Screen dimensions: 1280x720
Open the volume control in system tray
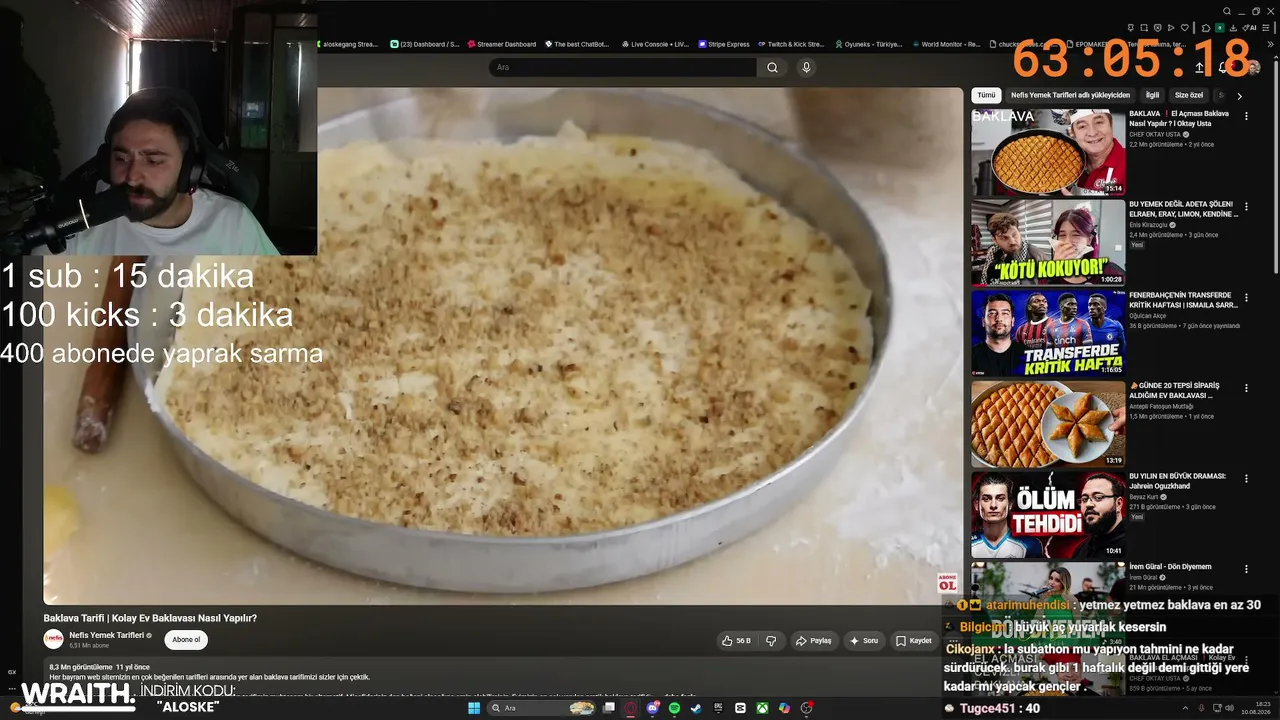click(1232, 708)
